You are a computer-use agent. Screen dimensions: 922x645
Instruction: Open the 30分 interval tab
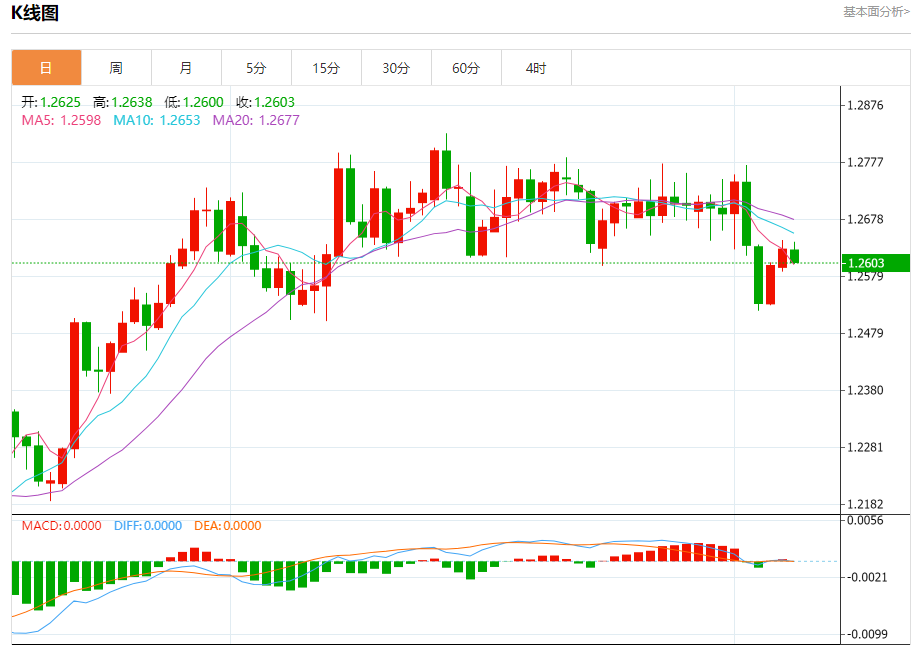(x=396, y=68)
